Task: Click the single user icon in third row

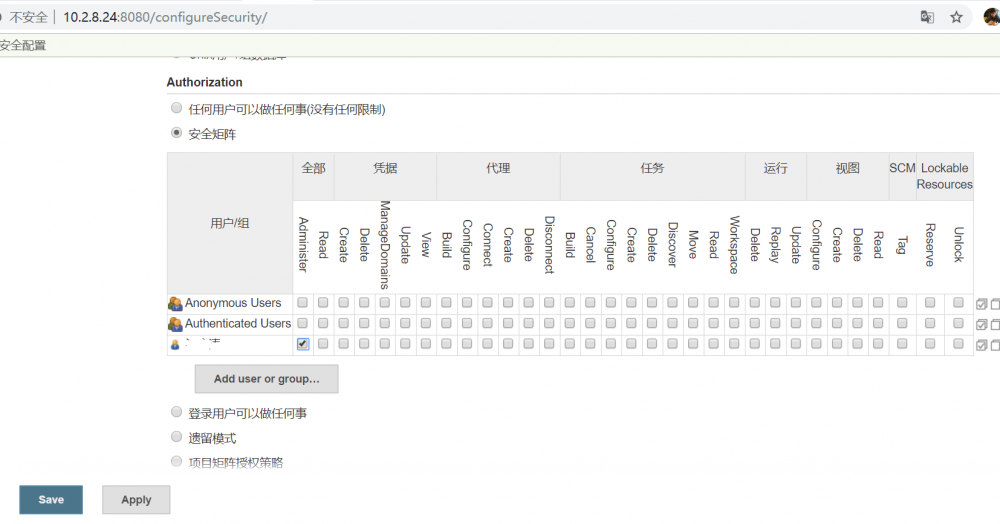Action: [175, 344]
